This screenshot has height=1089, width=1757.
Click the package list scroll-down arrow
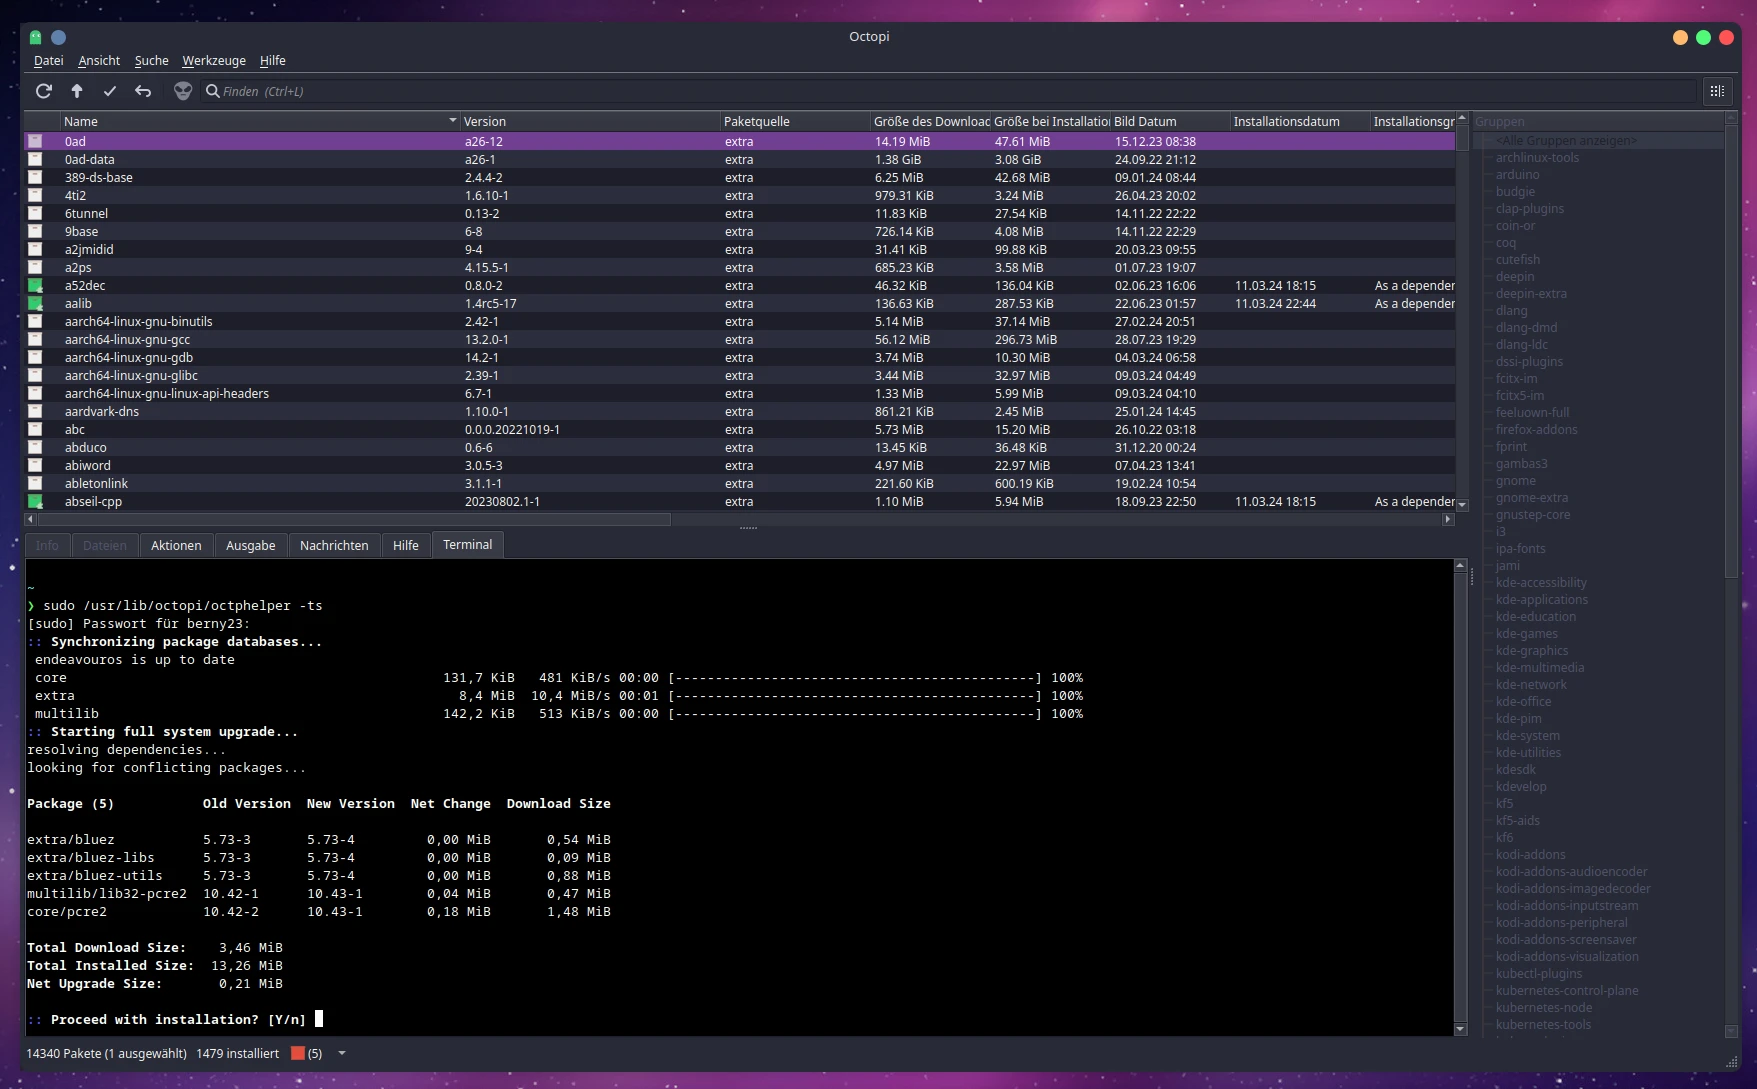click(x=1462, y=505)
